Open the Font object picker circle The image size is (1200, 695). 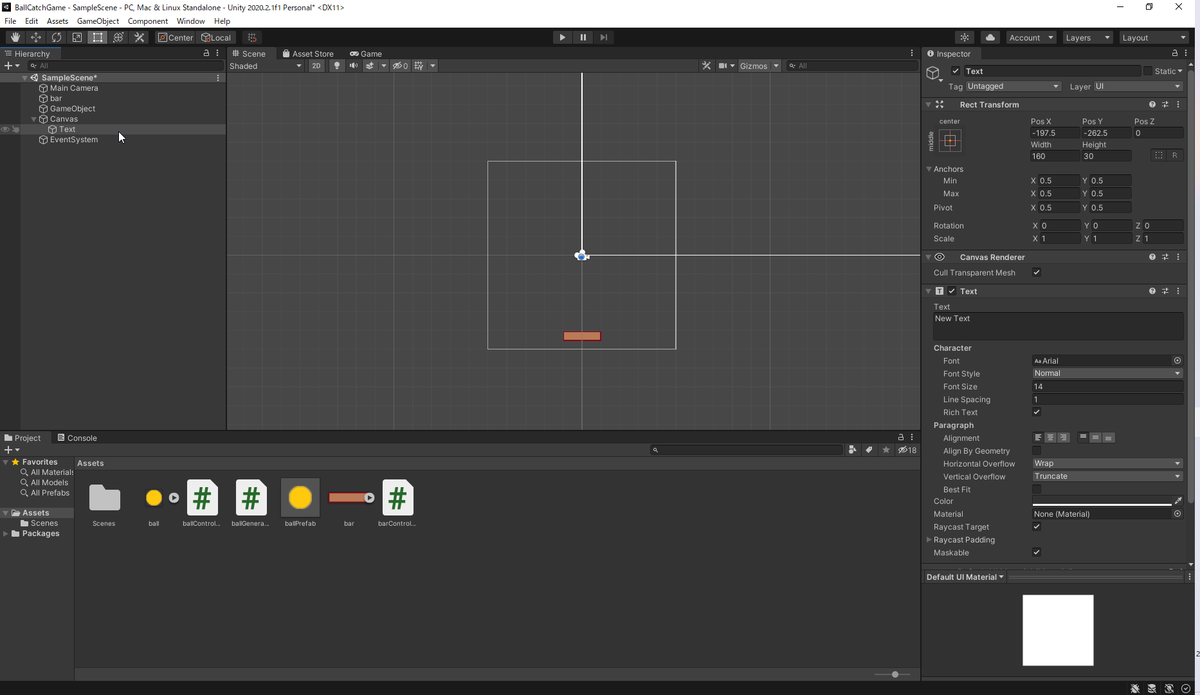[x=1177, y=361]
